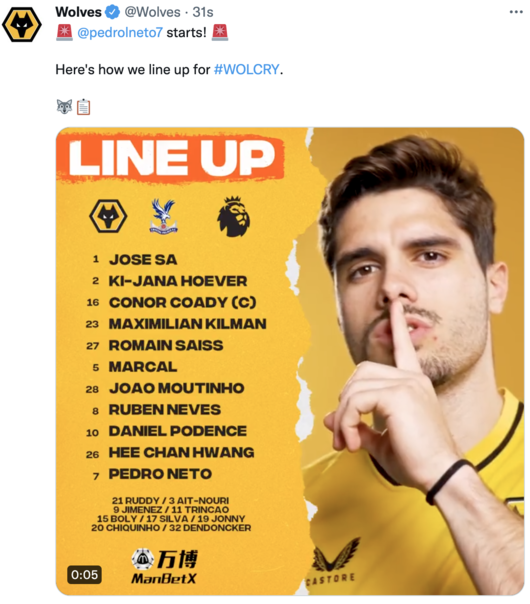Open the @pedrolneto7 mention link
The height and width of the screenshot is (604, 530).
coord(120,33)
